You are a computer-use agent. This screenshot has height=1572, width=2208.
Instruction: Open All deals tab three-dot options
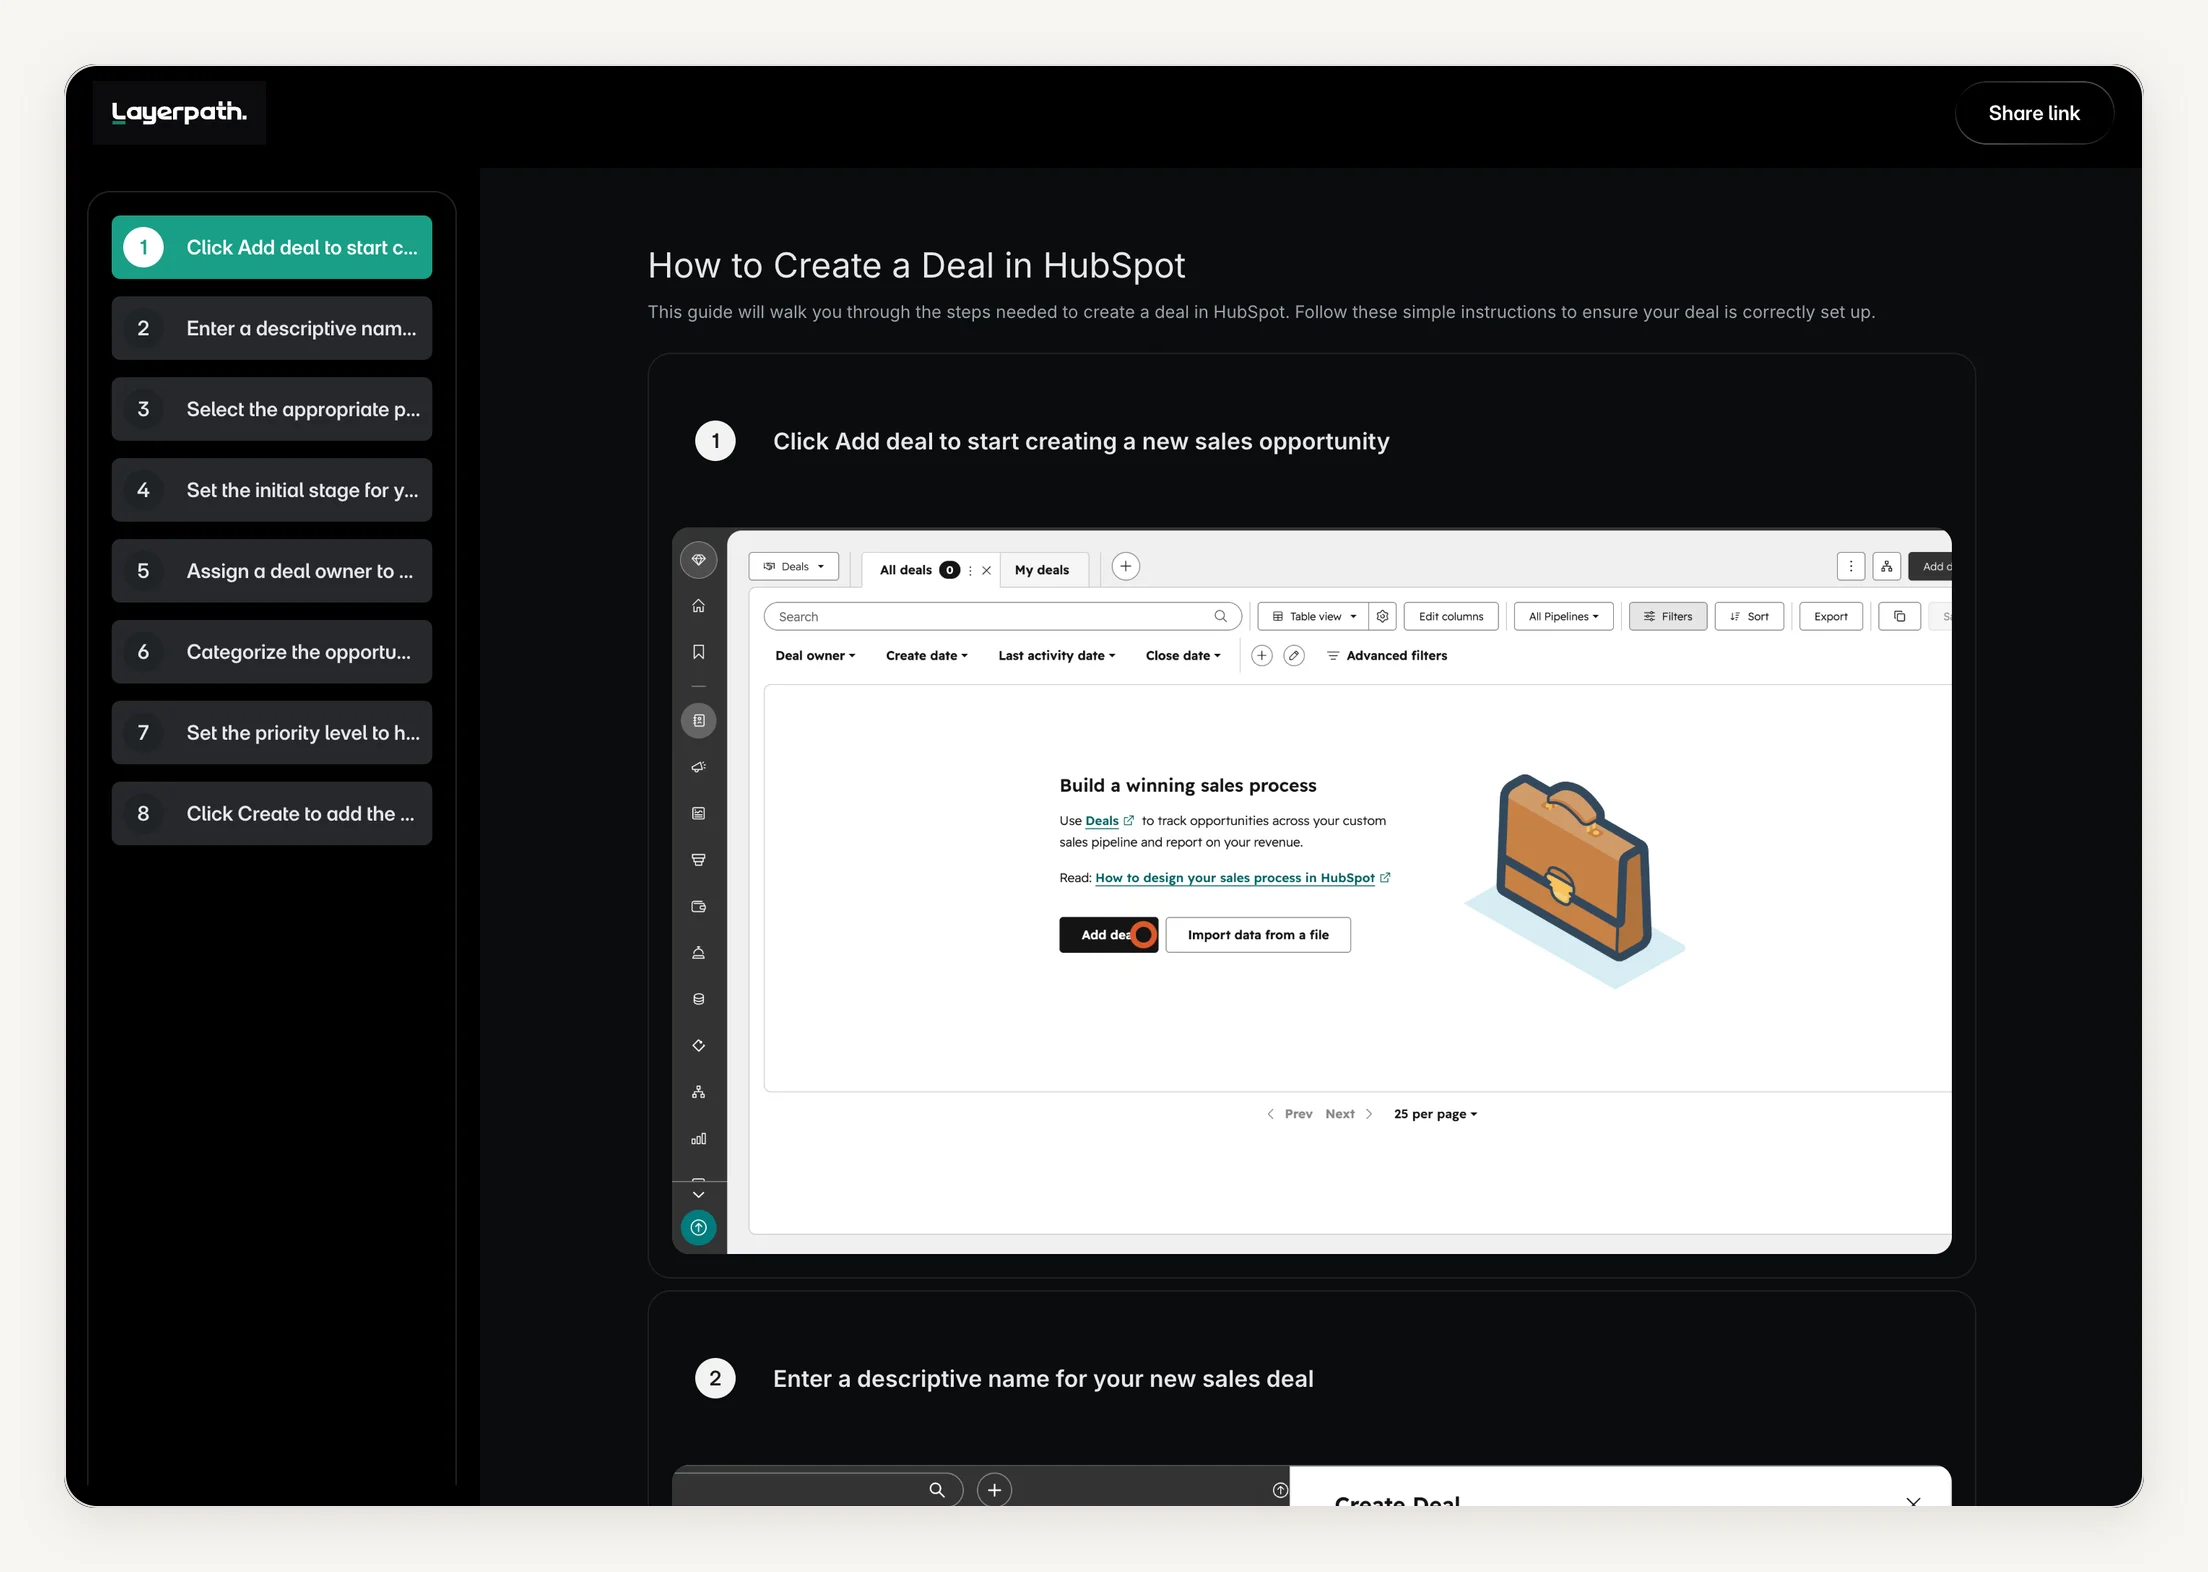pos(970,570)
